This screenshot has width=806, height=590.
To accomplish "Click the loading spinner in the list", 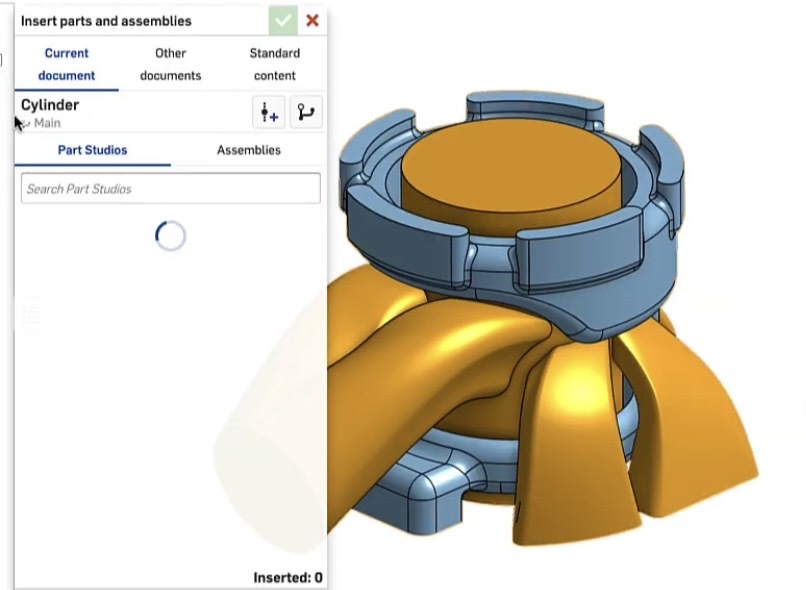I will (171, 236).
